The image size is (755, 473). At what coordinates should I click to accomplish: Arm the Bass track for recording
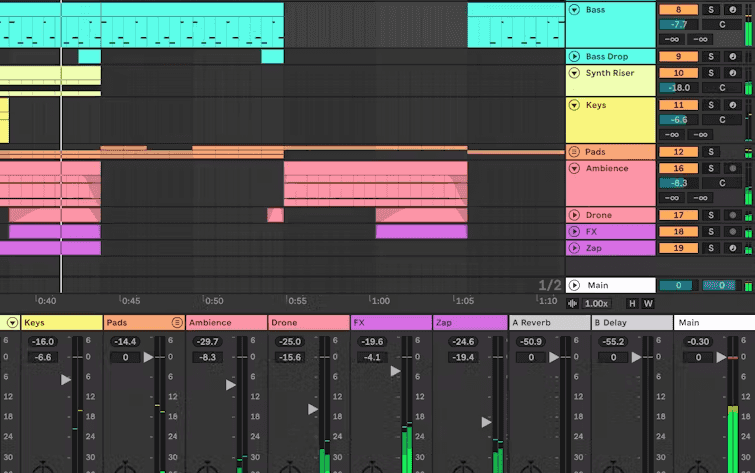(734, 9)
